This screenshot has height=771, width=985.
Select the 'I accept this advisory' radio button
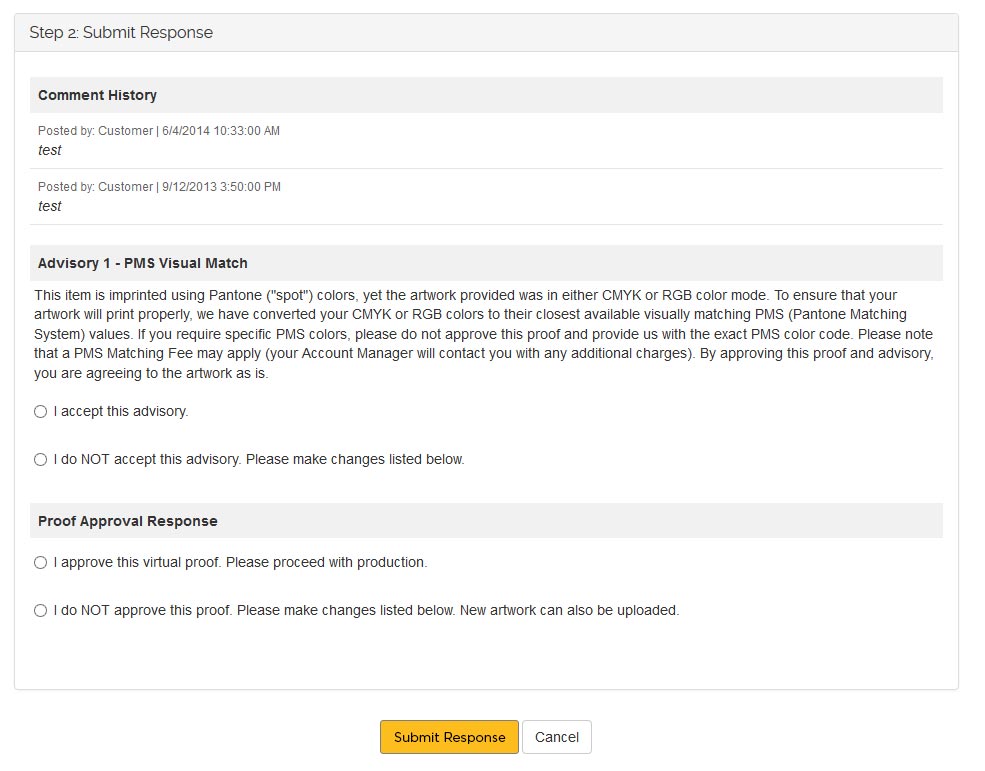[41, 412]
